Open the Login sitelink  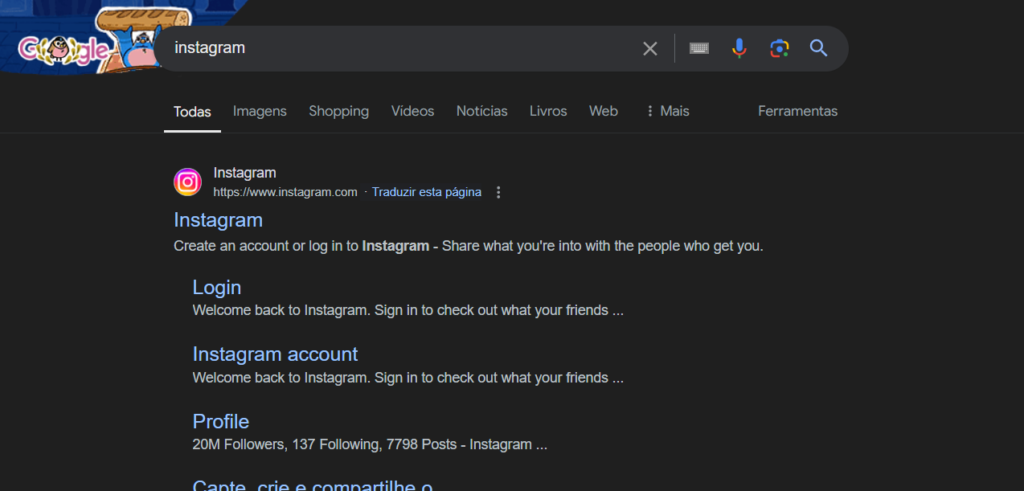coord(217,288)
